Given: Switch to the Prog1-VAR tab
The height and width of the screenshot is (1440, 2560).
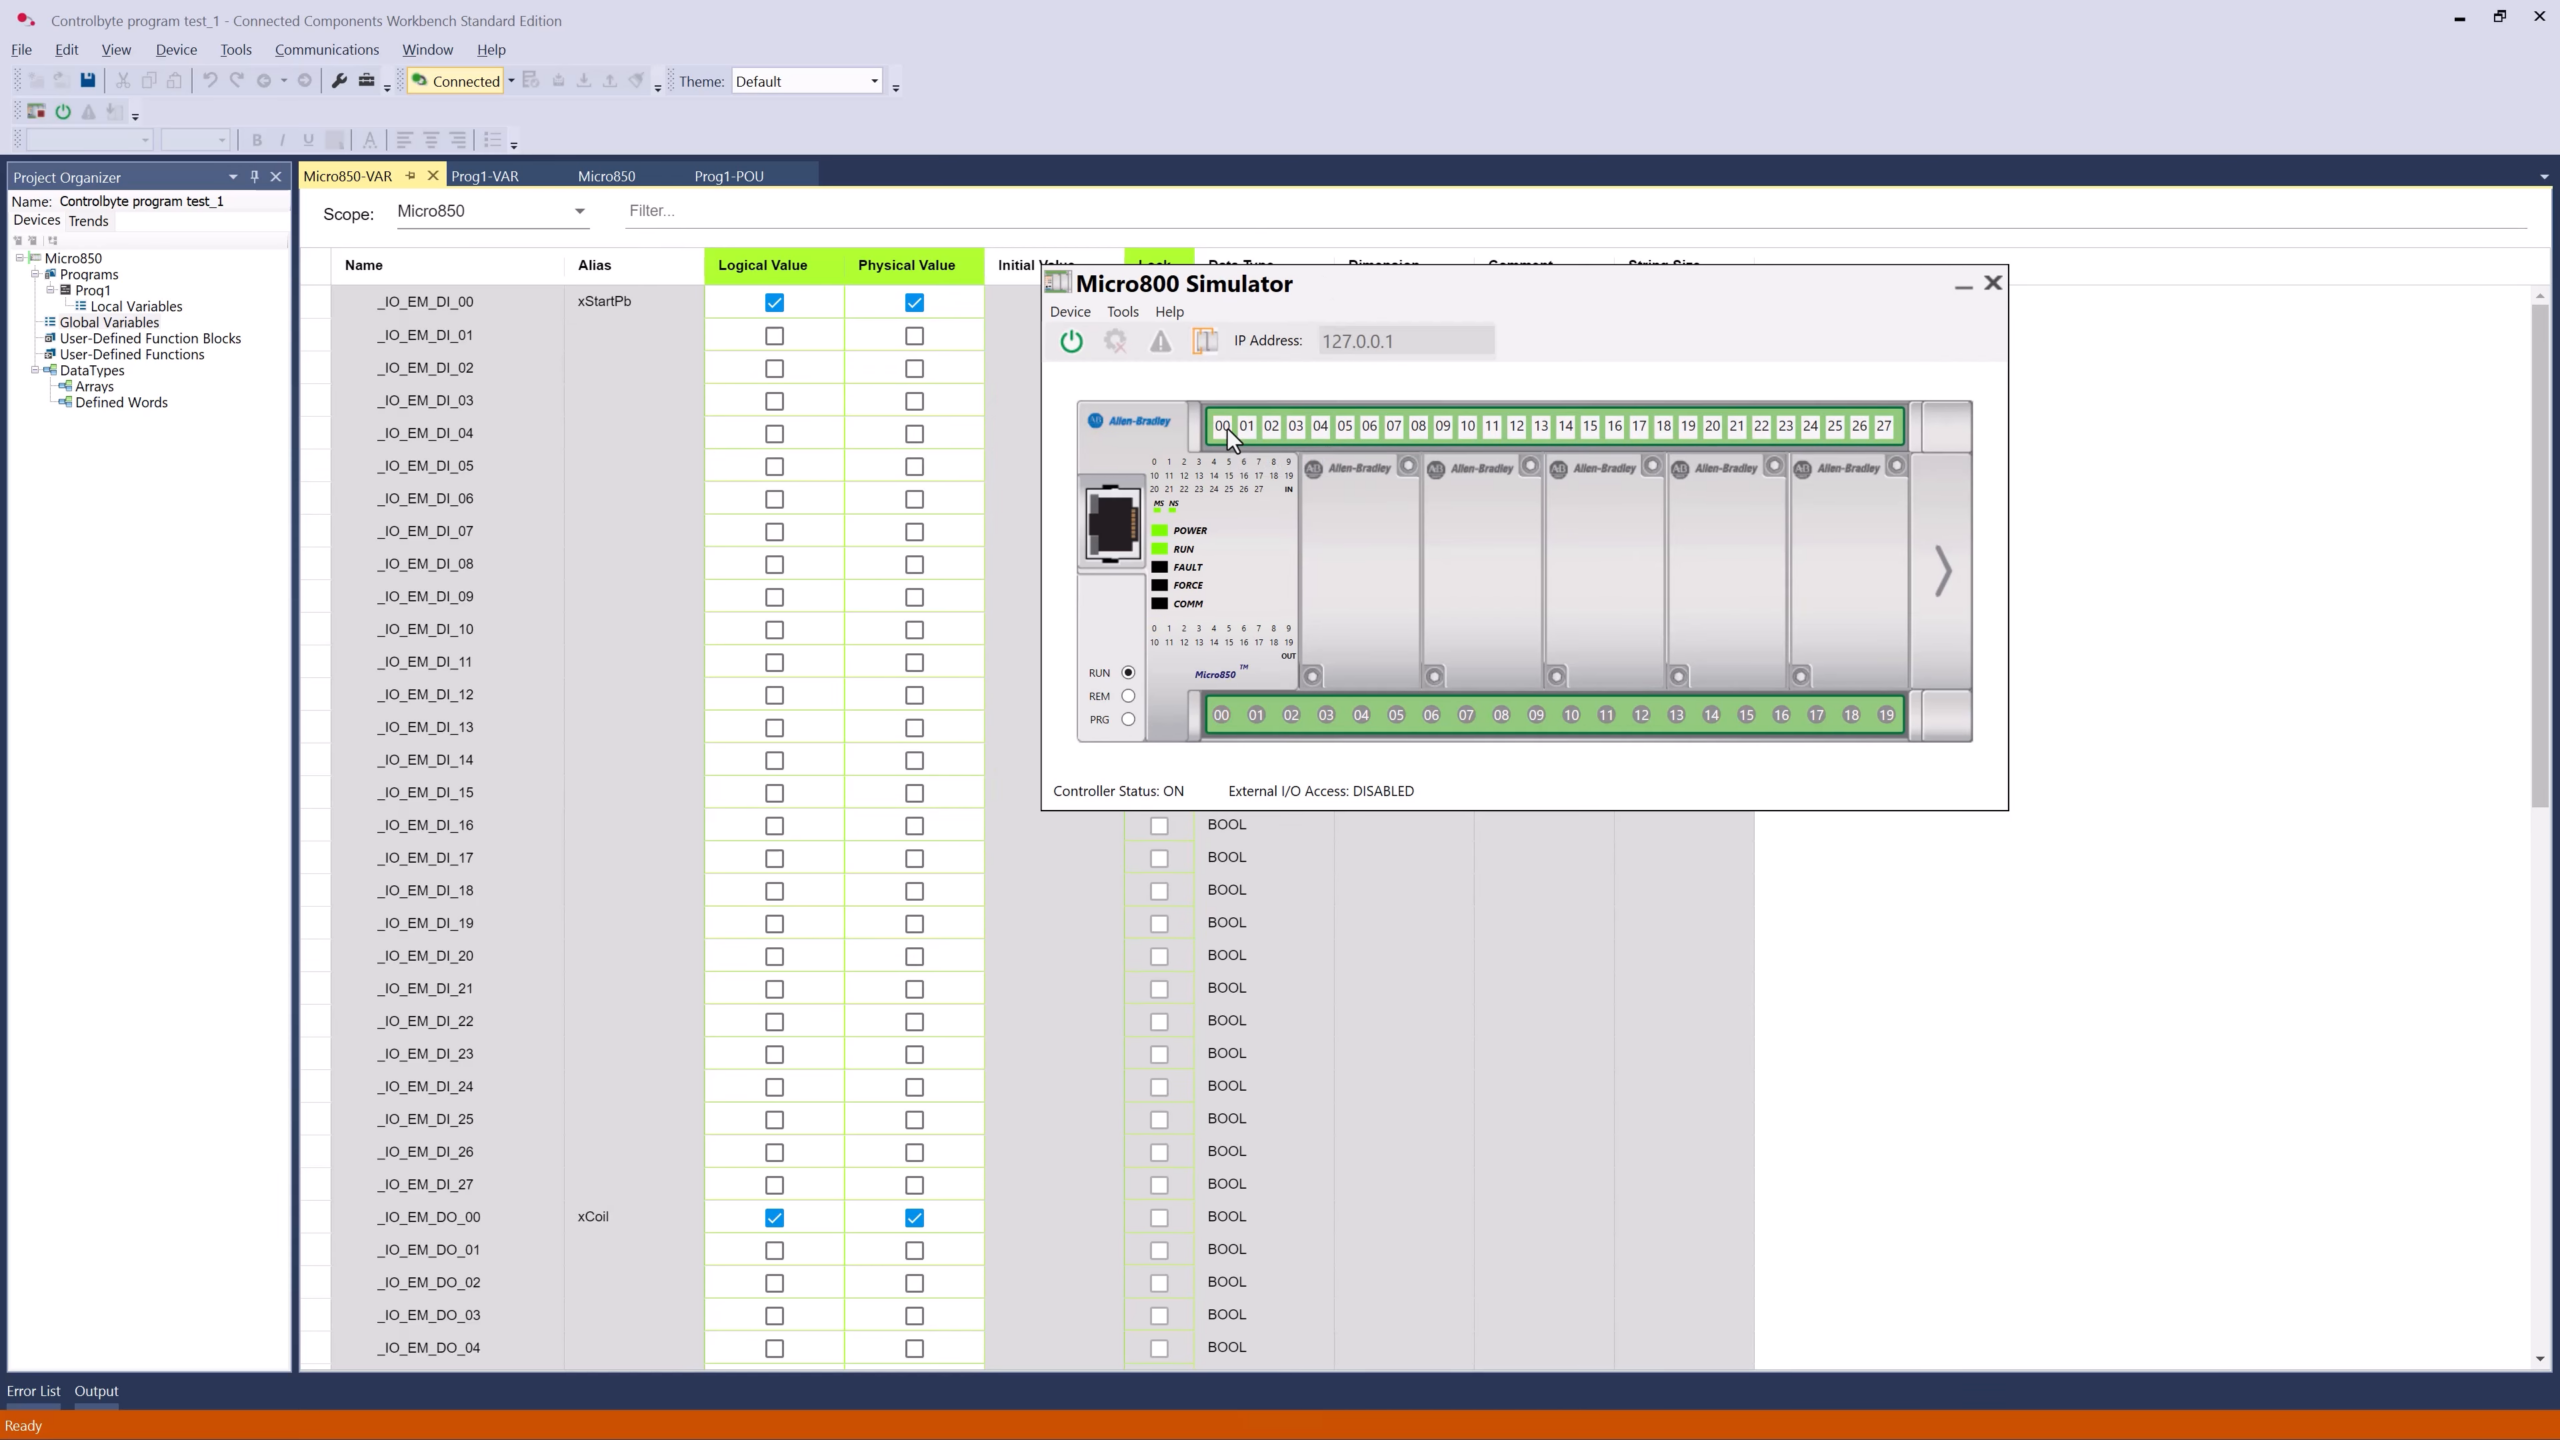Looking at the screenshot, I should pyautogui.click(x=485, y=176).
